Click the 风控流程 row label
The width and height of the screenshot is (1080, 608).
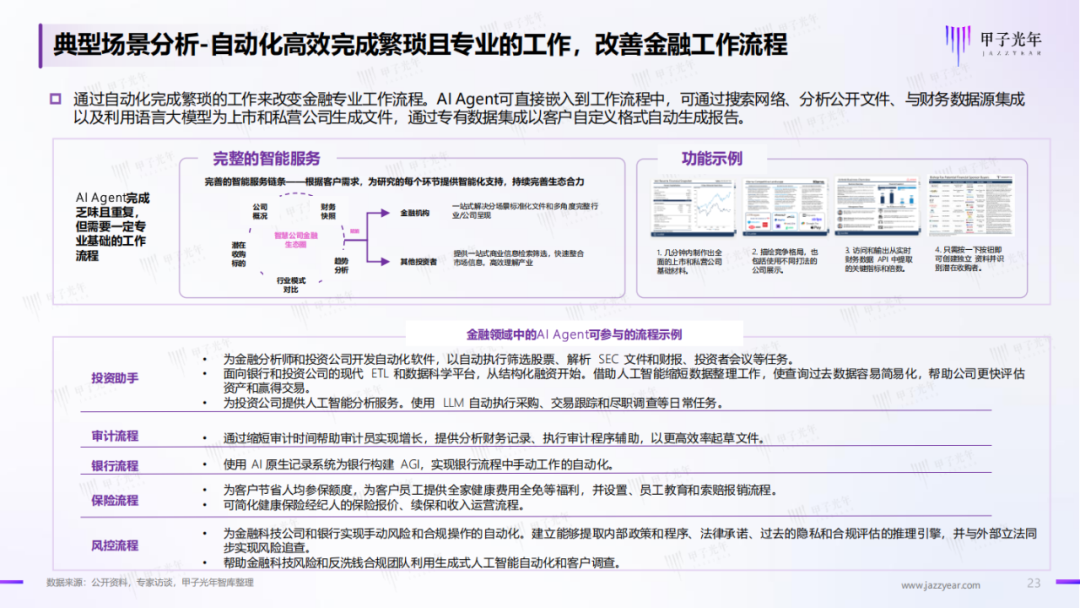114,545
